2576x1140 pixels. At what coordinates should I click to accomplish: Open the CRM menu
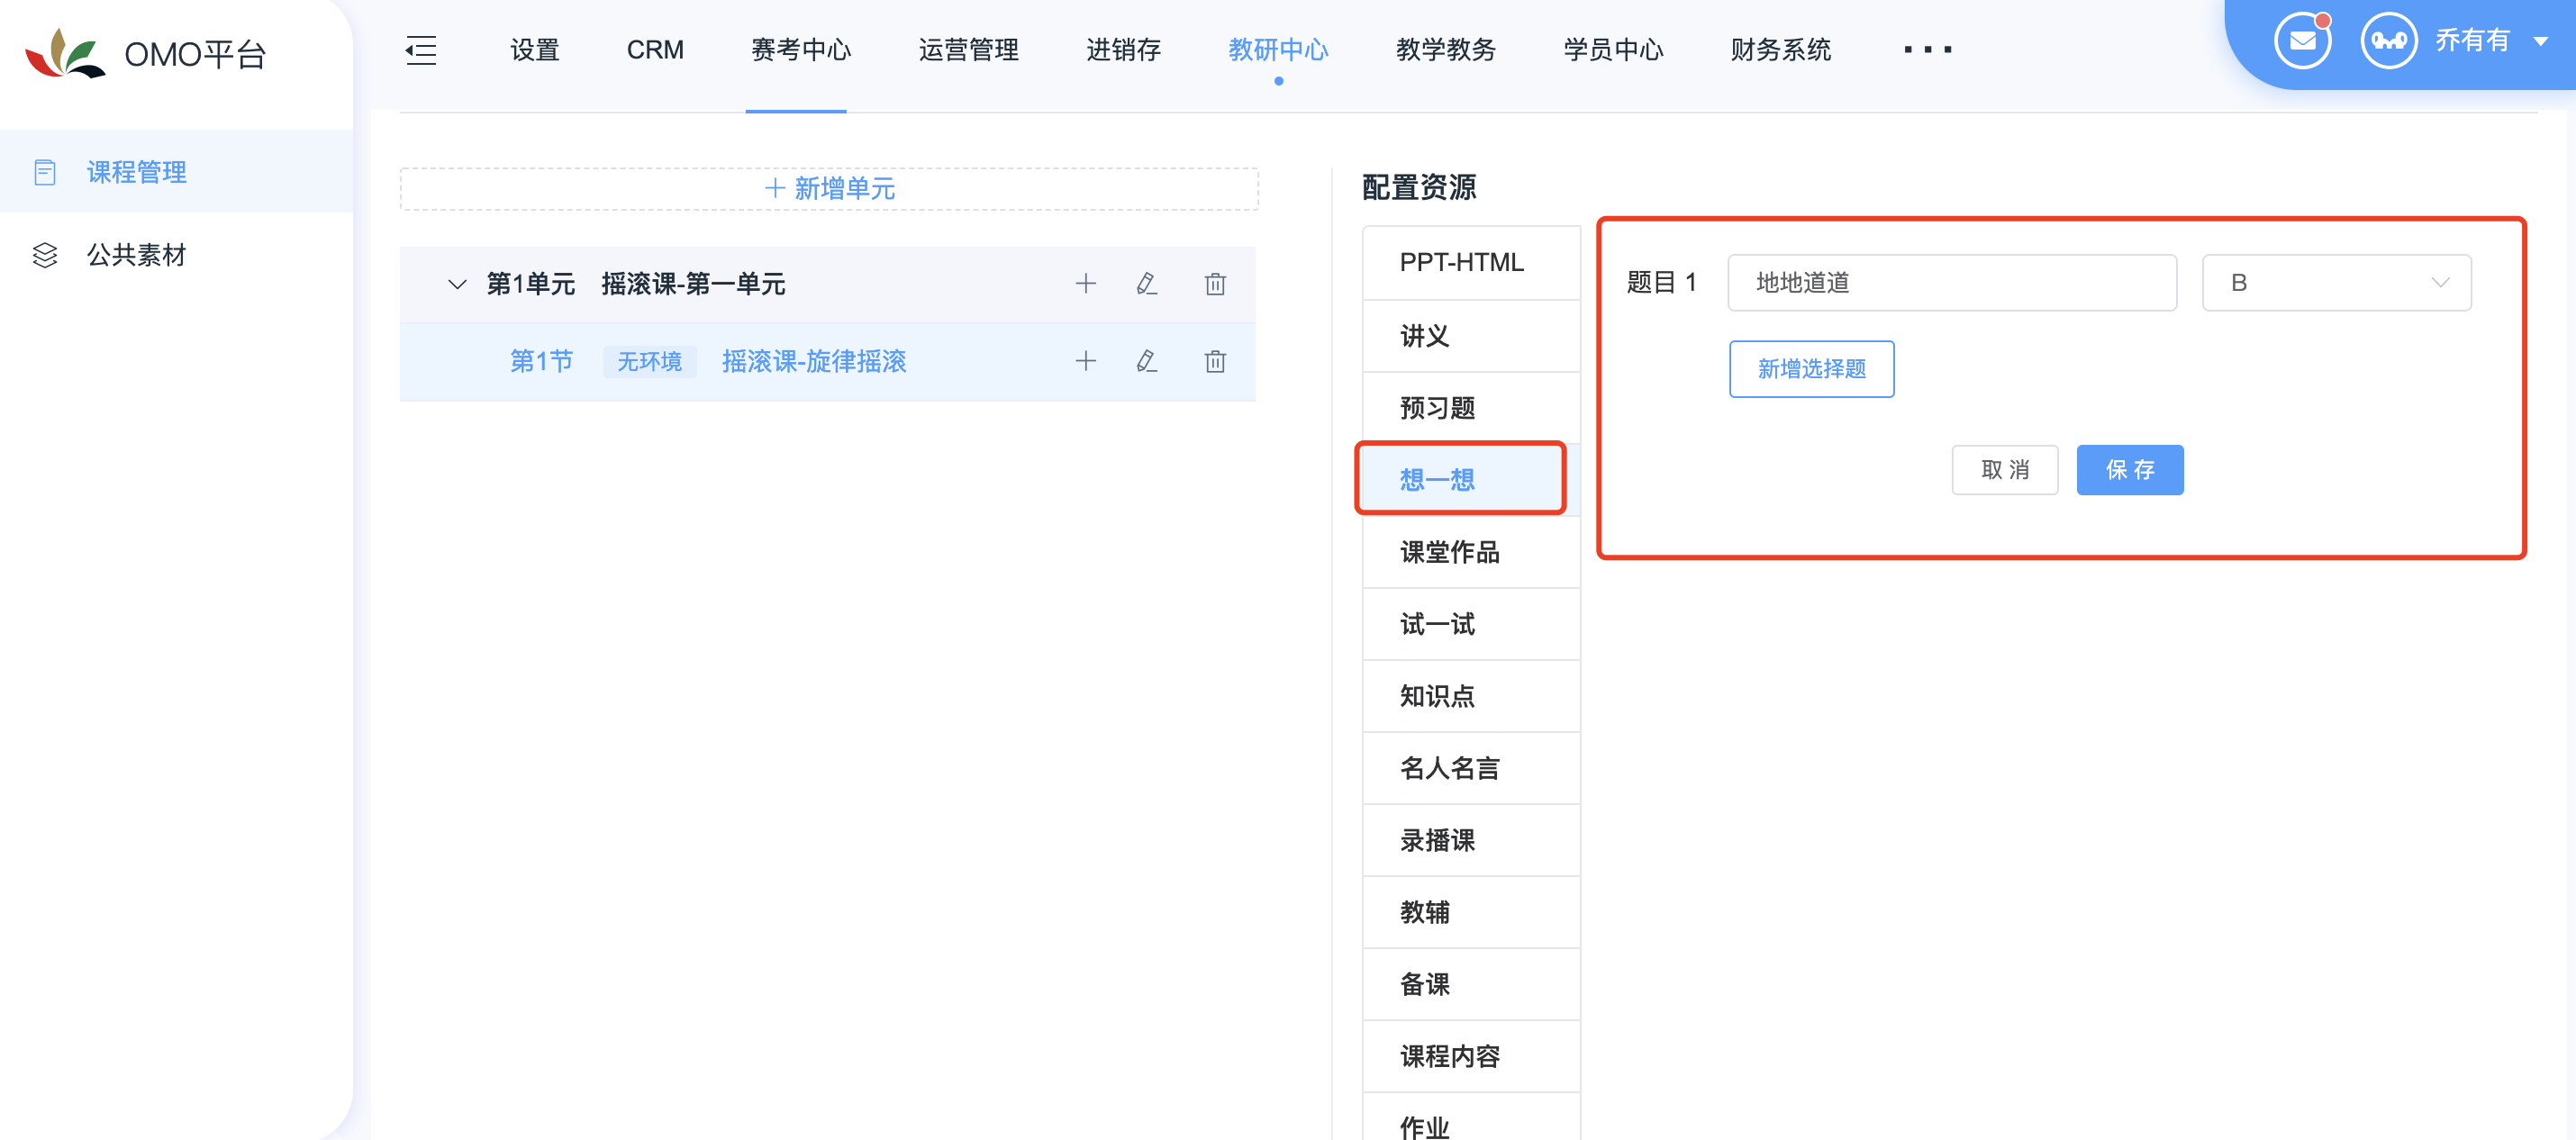pos(655,50)
